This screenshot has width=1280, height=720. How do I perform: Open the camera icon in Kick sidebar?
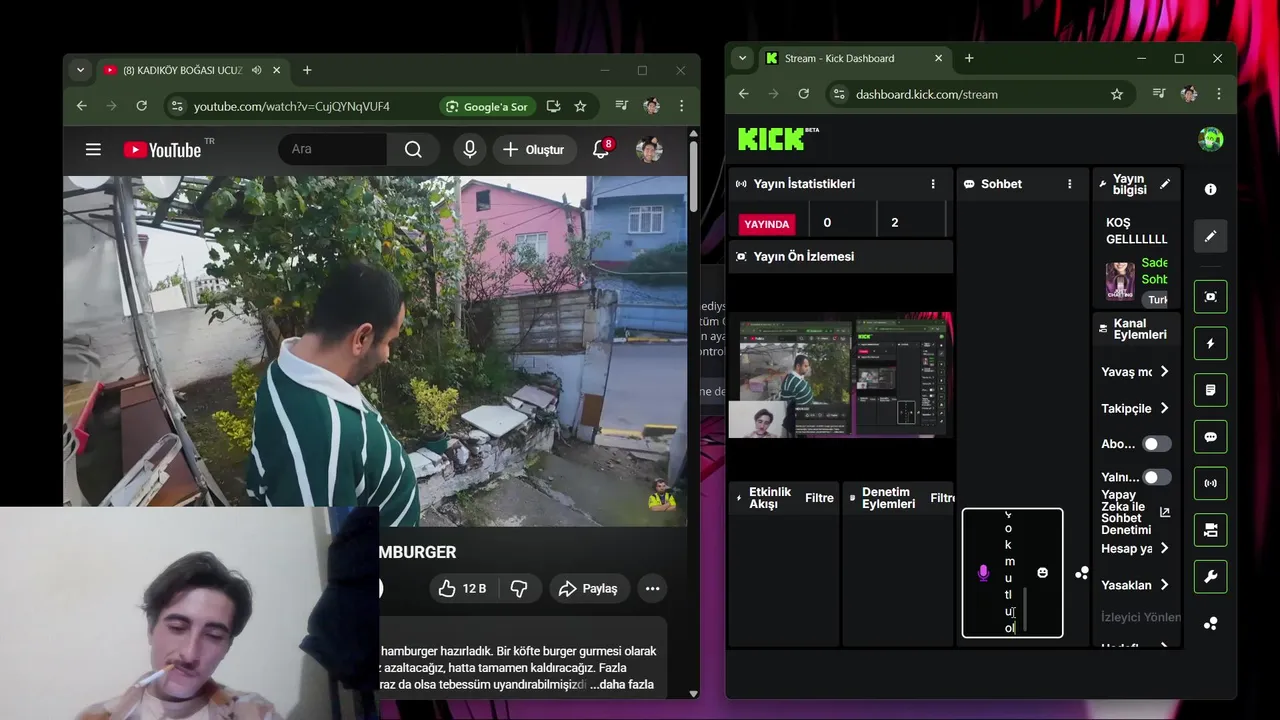tap(1210, 530)
